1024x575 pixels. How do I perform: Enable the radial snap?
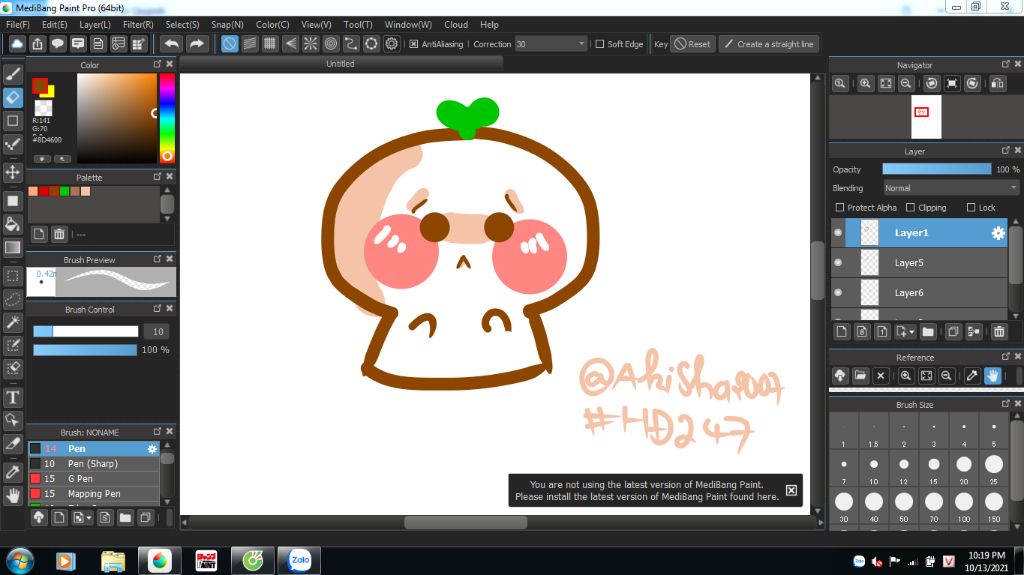click(310, 44)
